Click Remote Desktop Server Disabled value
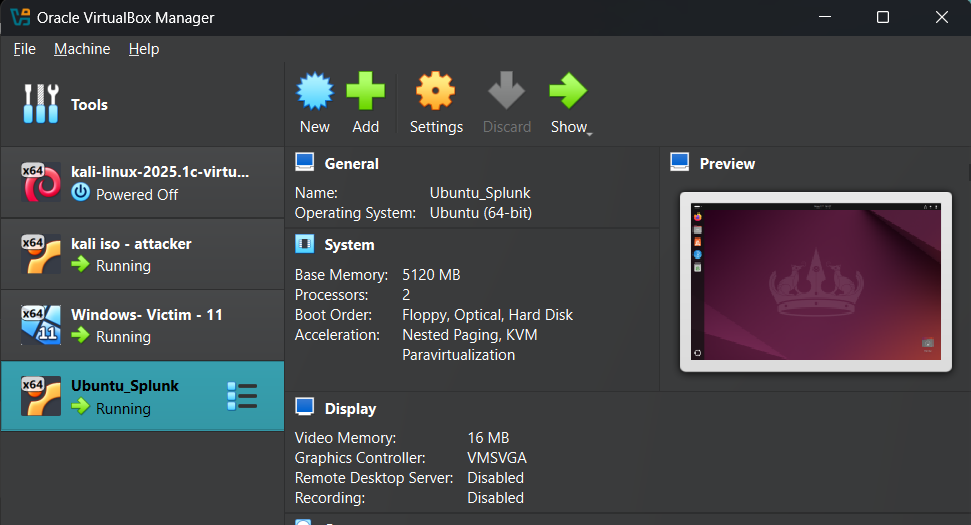This screenshot has height=525, width=971. 495,478
